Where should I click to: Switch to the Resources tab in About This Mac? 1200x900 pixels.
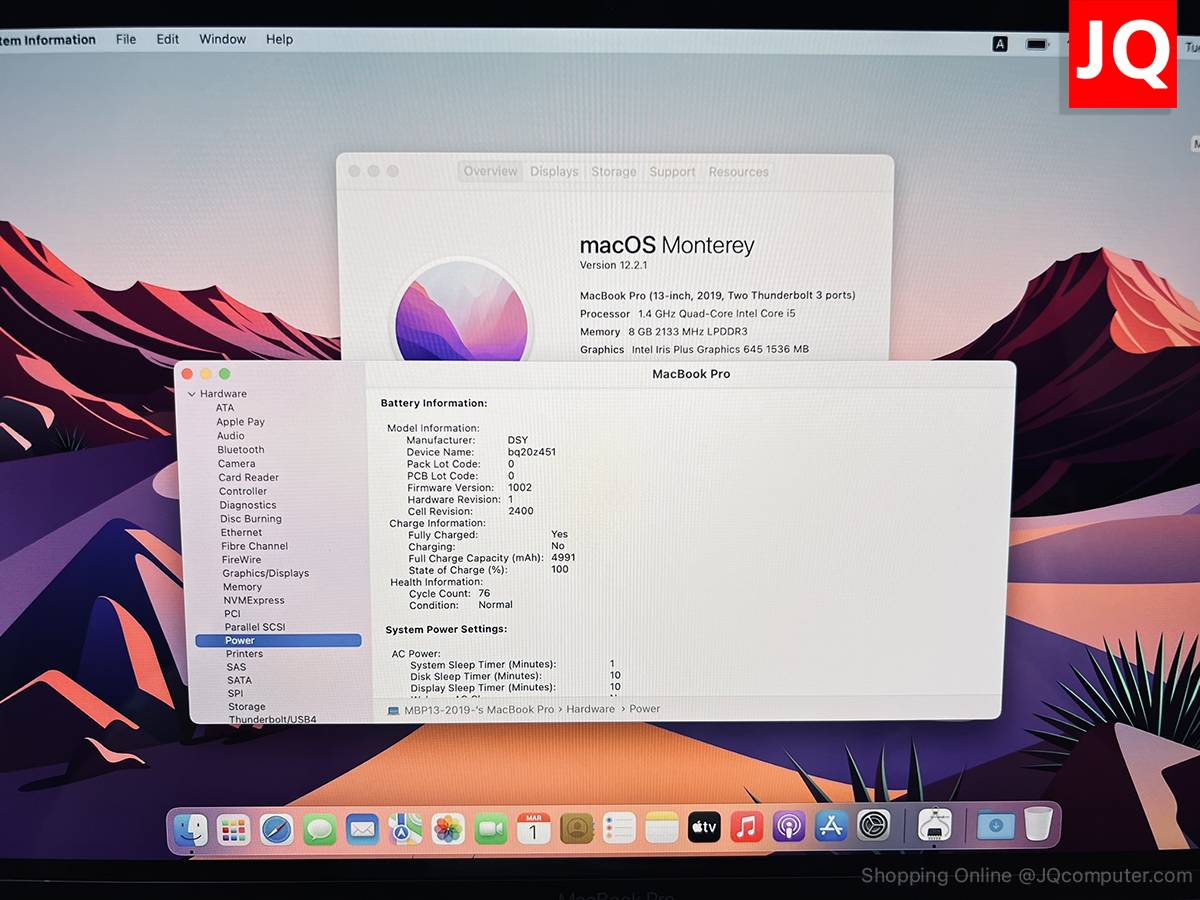(x=739, y=171)
